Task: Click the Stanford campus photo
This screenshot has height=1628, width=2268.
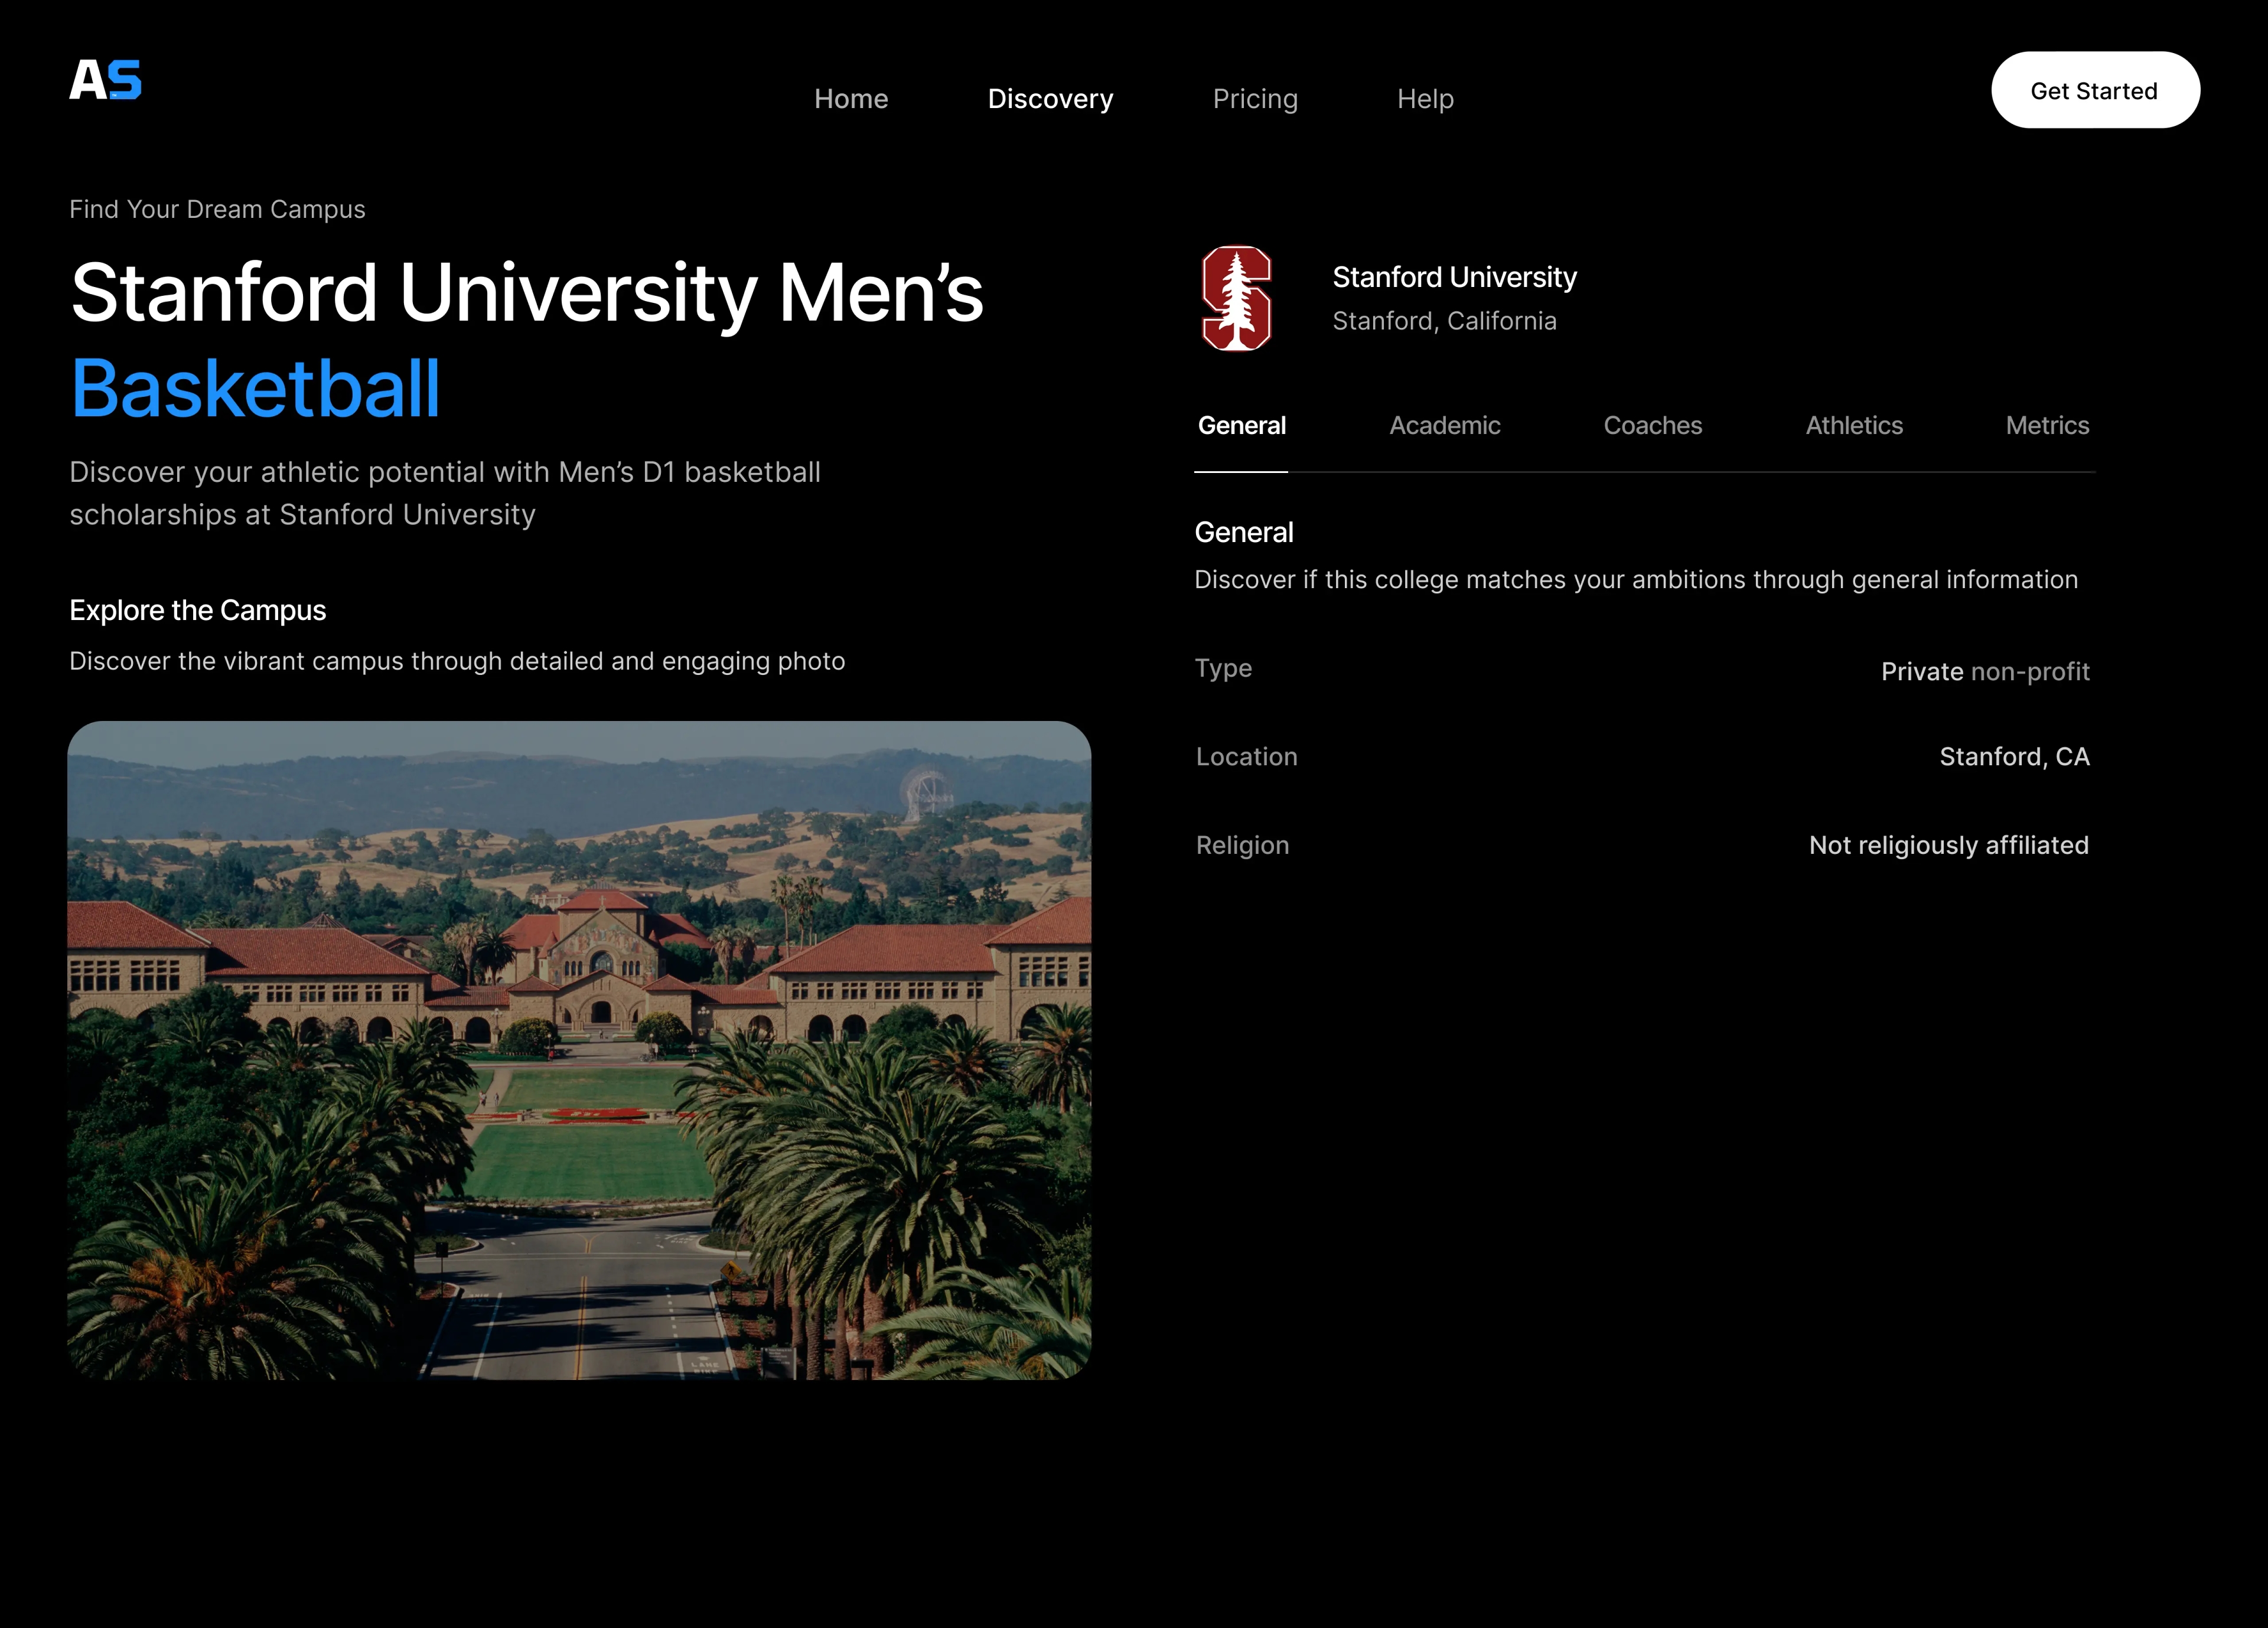Action: [579, 1050]
